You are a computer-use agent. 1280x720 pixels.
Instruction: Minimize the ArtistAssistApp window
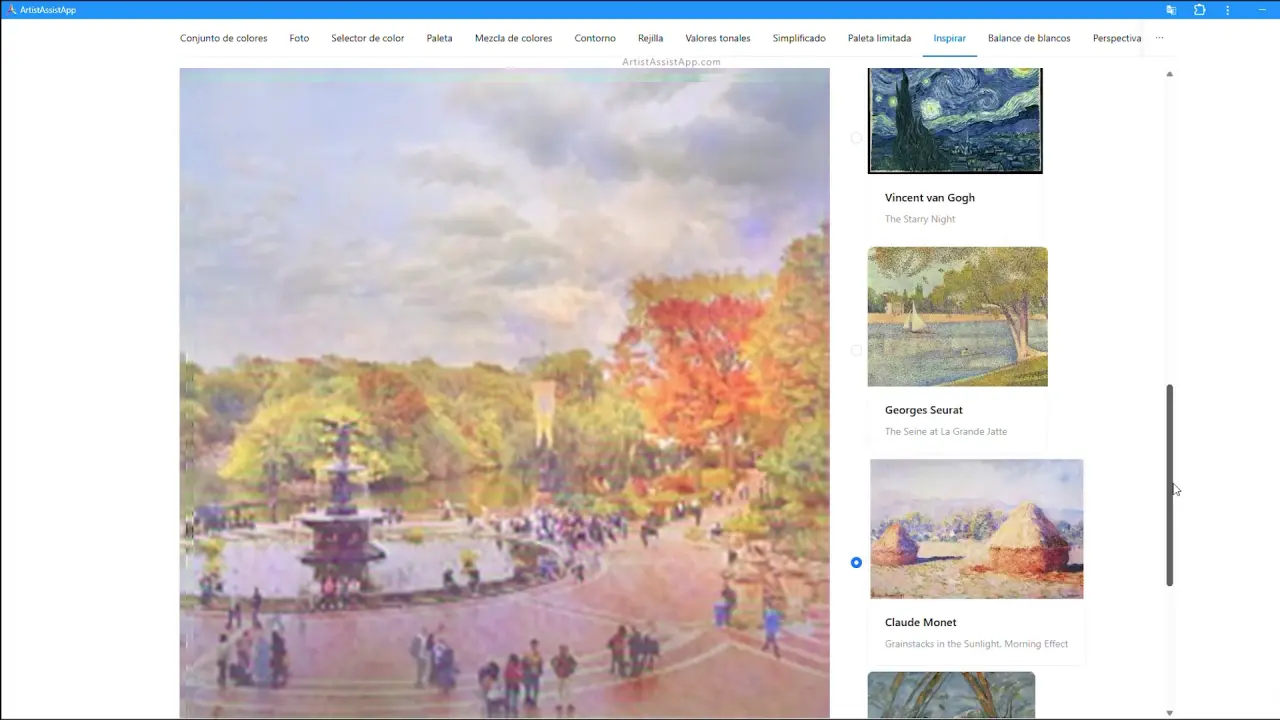tap(1262, 10)
